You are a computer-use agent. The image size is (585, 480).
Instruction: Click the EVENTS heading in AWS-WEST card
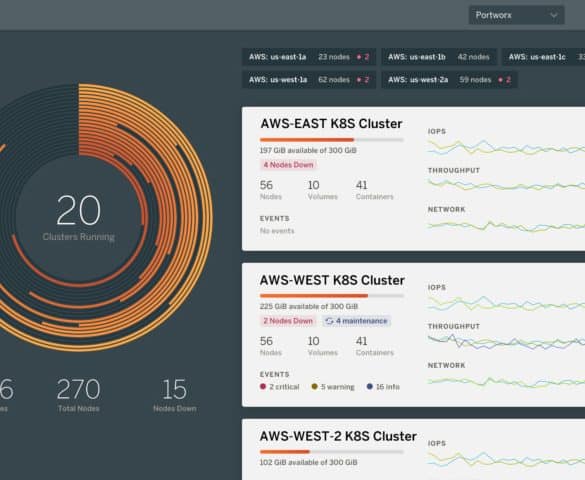(x=275, y=374)
